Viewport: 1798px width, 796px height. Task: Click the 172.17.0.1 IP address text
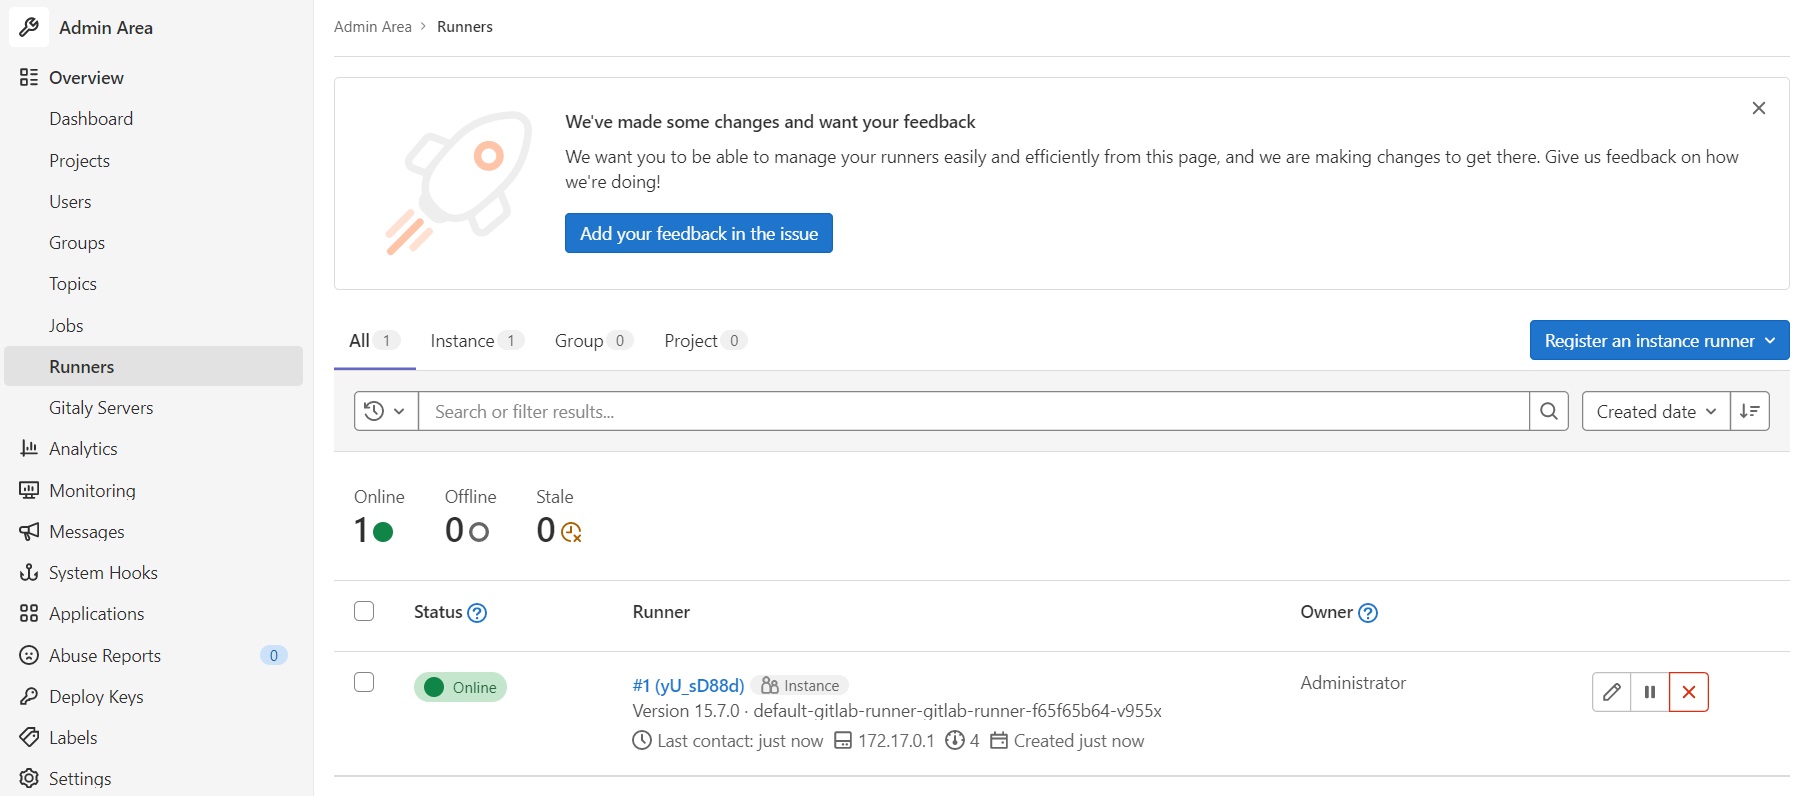[896, 741]
